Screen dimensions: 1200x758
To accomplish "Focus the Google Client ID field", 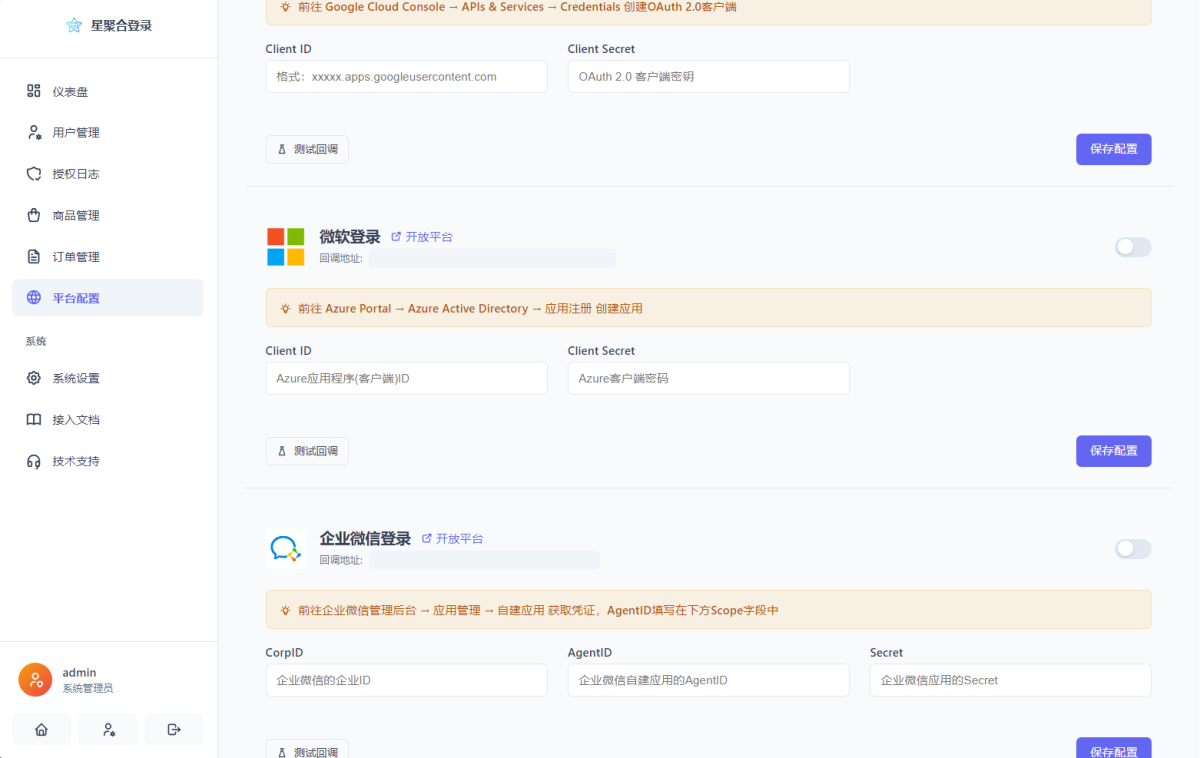I will click(x=407, y=77).
